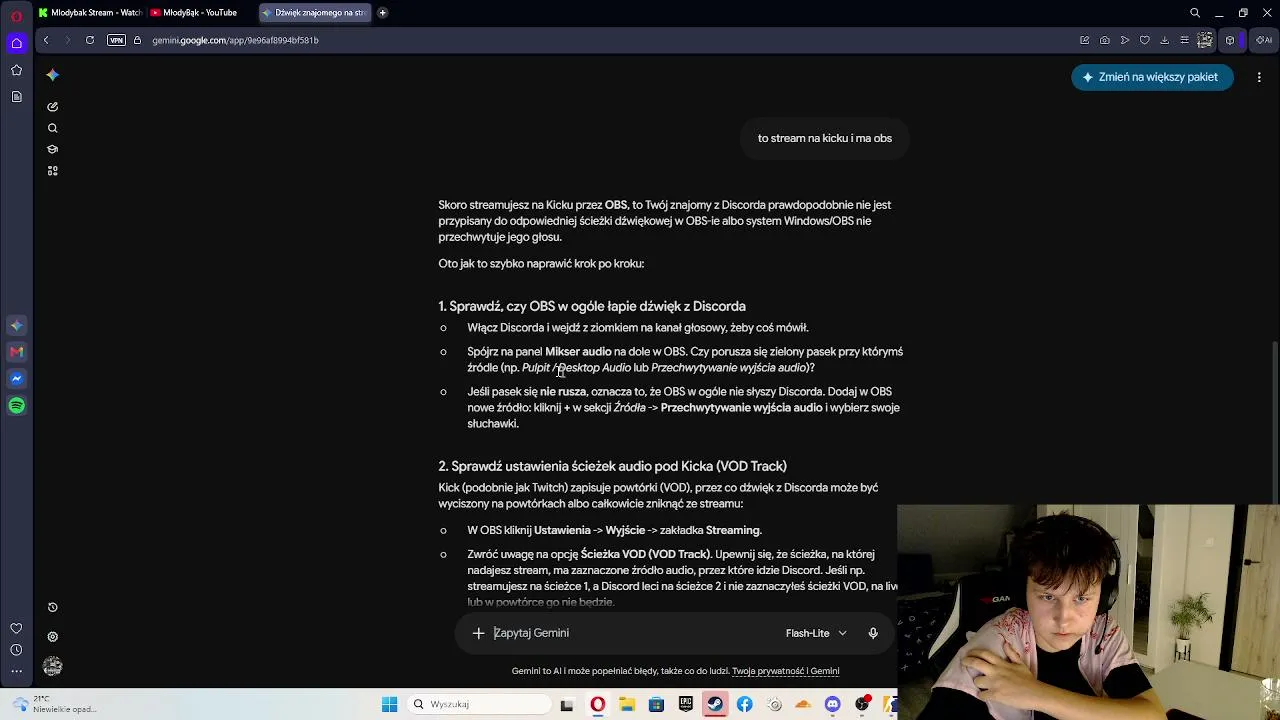1280x720 pixels.
Task: Open Opera AI assistant button
Action: pyautogui.click(x=1266, y=40)
